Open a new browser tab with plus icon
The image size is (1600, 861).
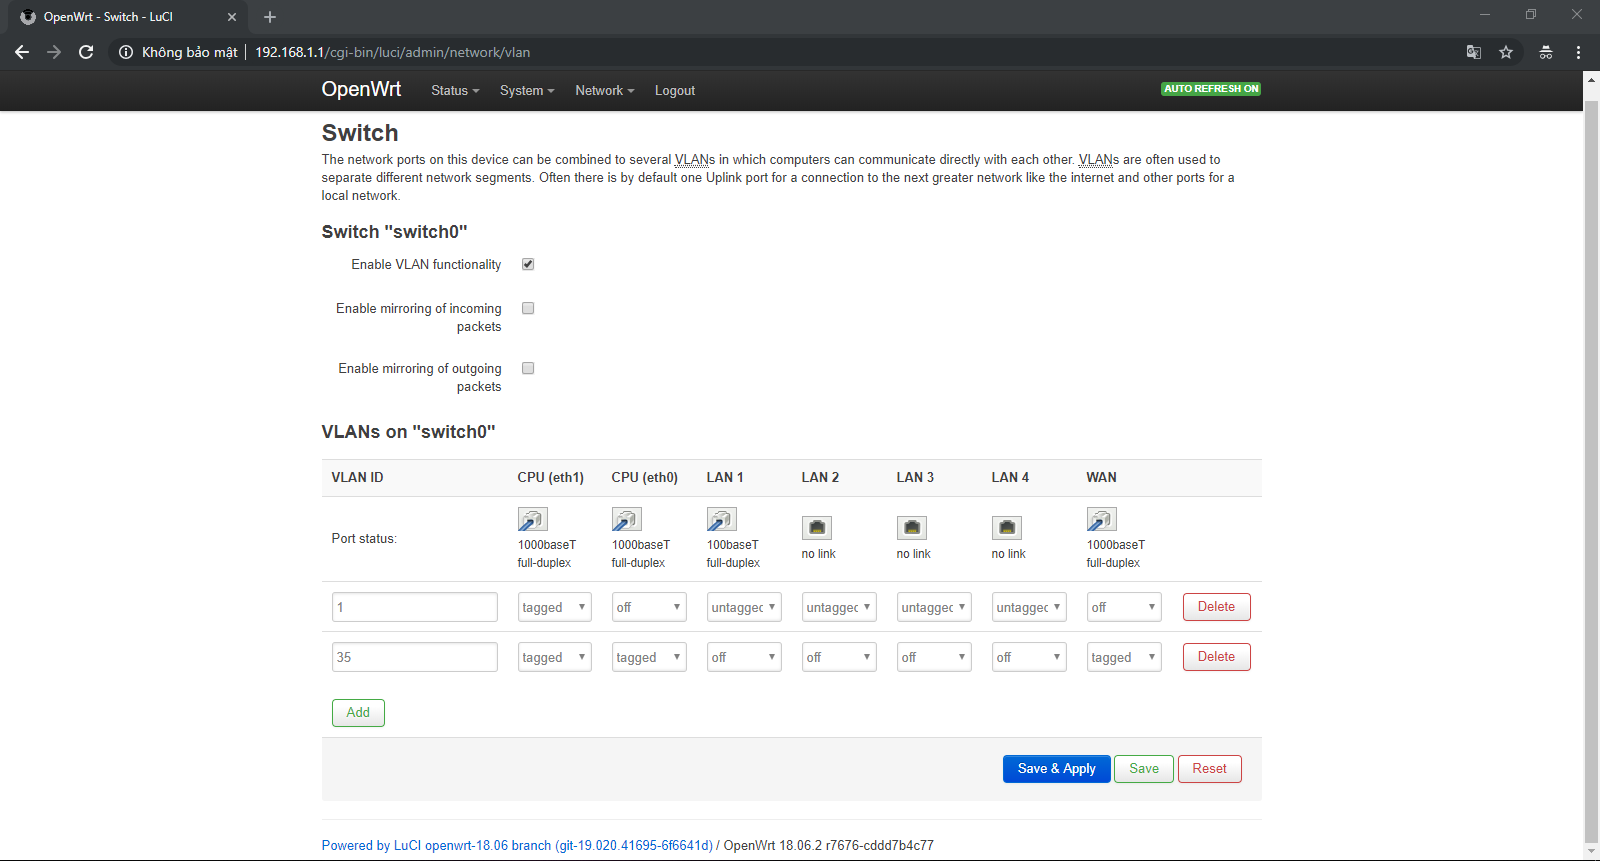point(270,17)
